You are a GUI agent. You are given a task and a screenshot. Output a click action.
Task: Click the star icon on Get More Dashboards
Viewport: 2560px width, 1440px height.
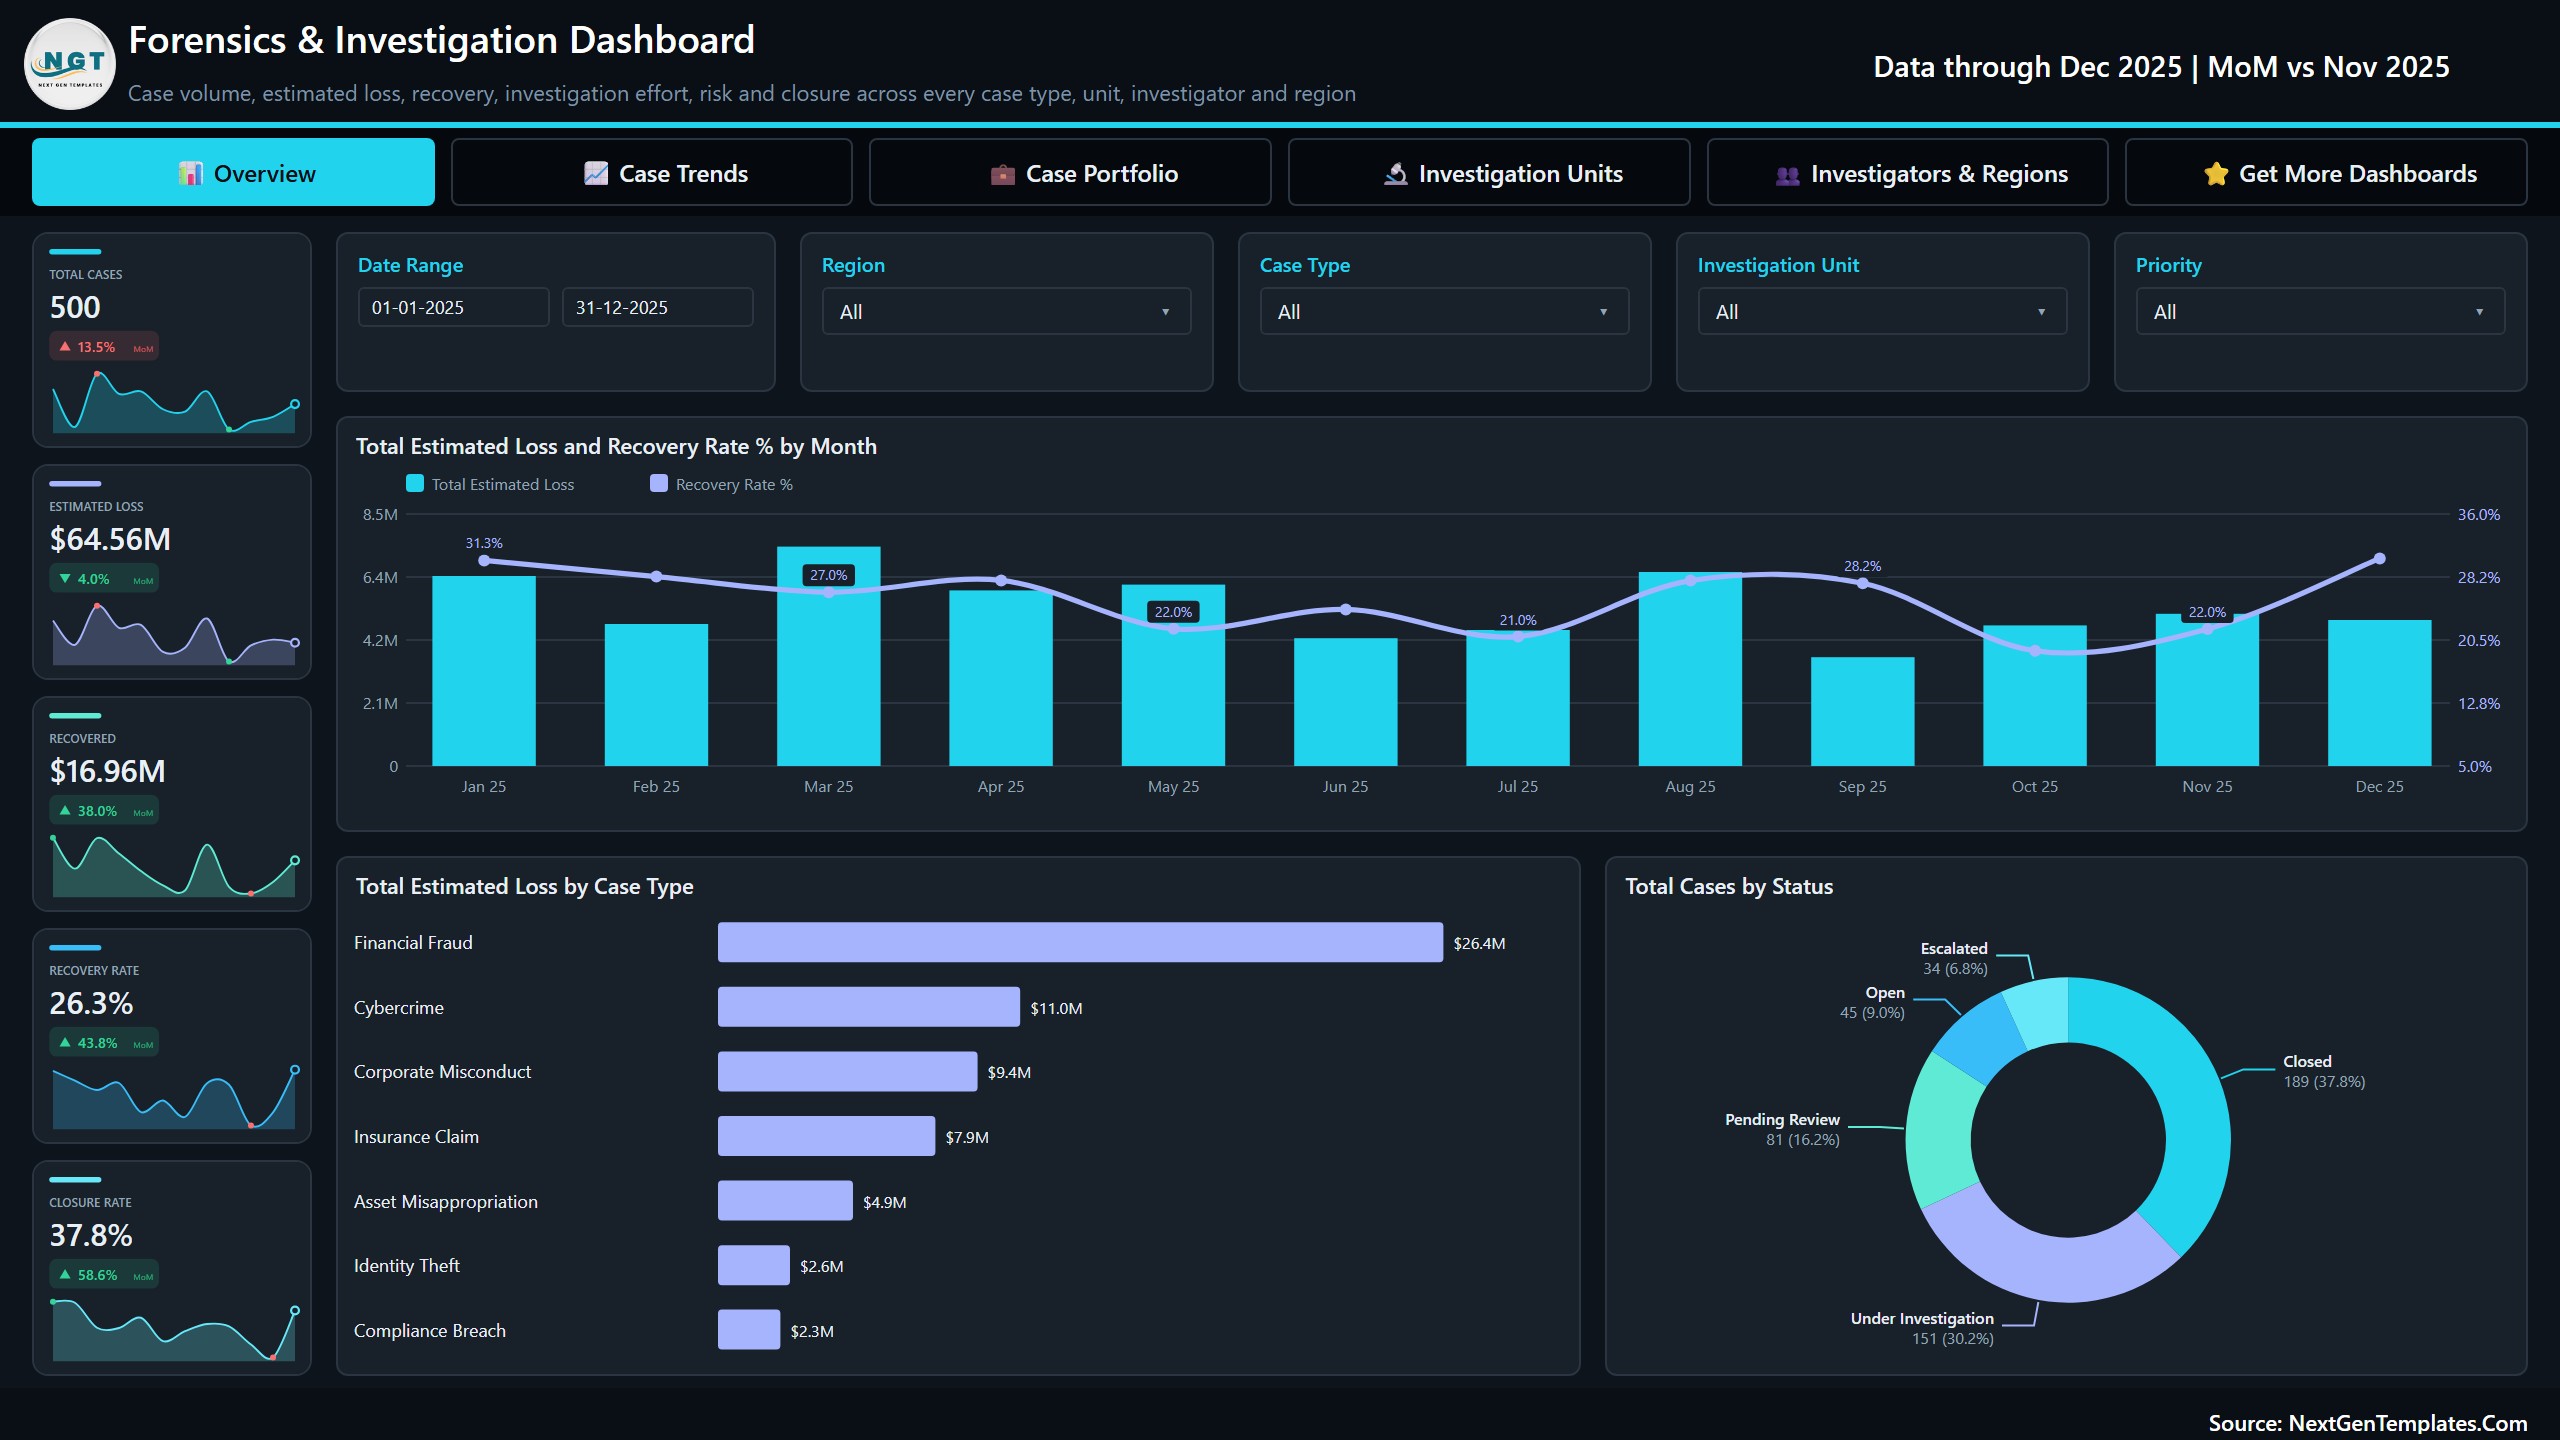[x=2216, y=174]
